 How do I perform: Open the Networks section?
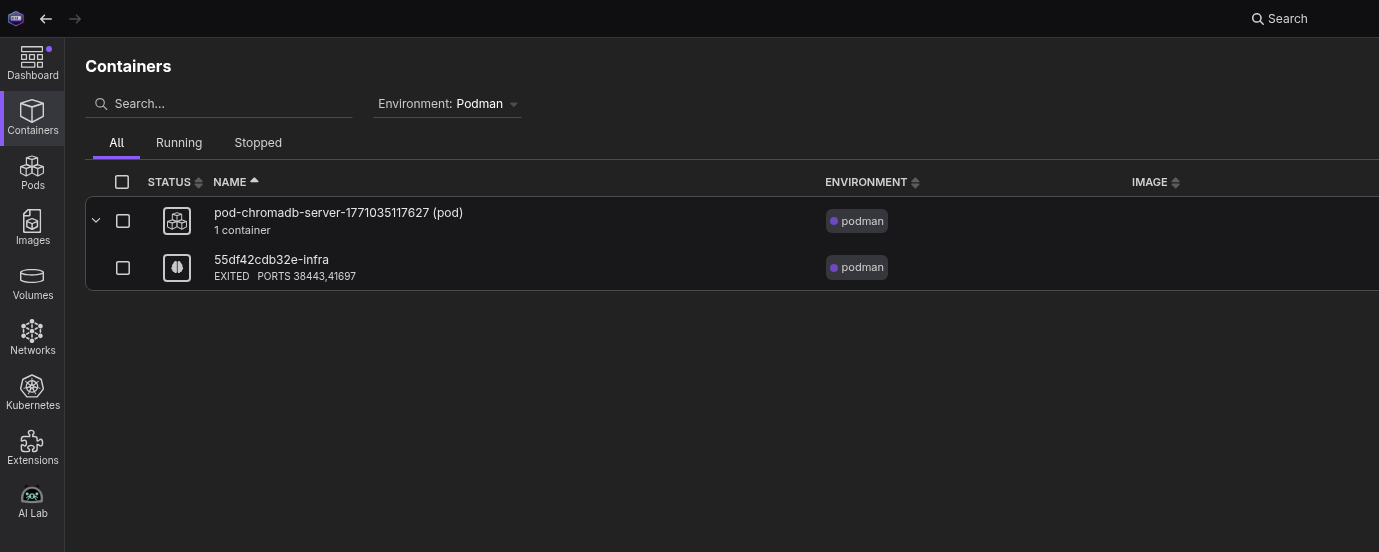(x=32, y=338)
